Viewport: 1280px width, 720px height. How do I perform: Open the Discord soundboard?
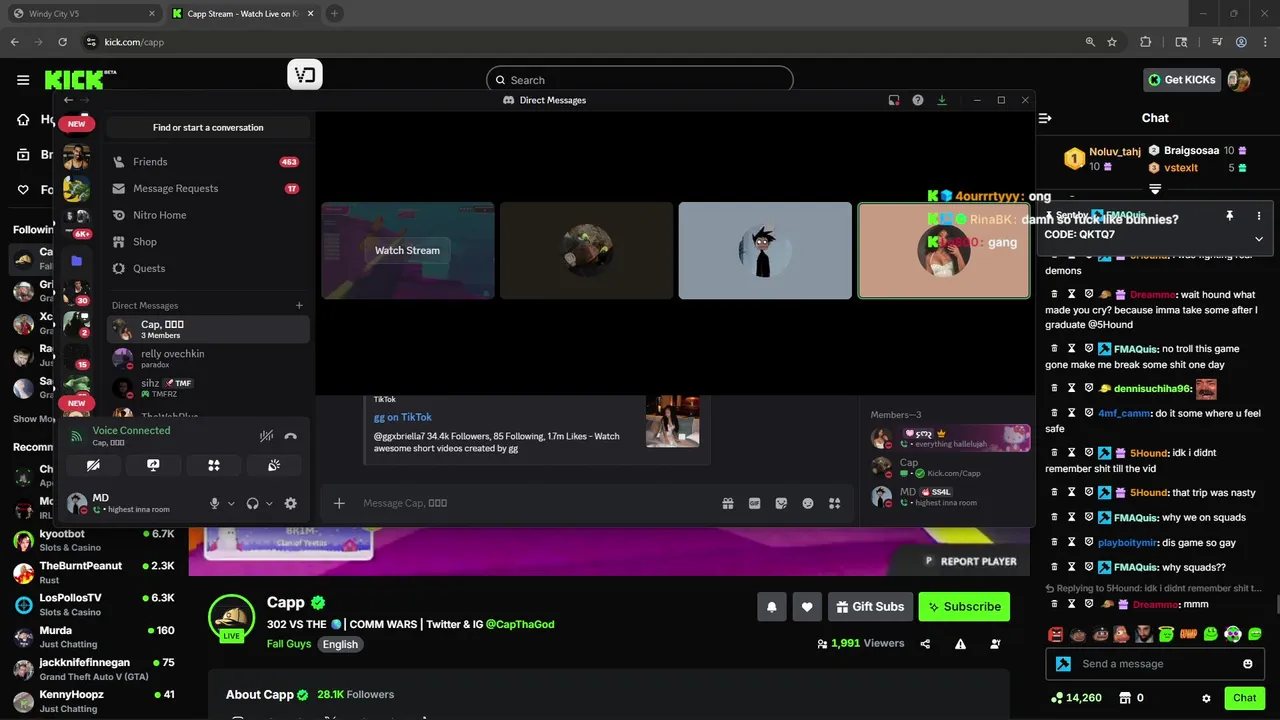273,465
